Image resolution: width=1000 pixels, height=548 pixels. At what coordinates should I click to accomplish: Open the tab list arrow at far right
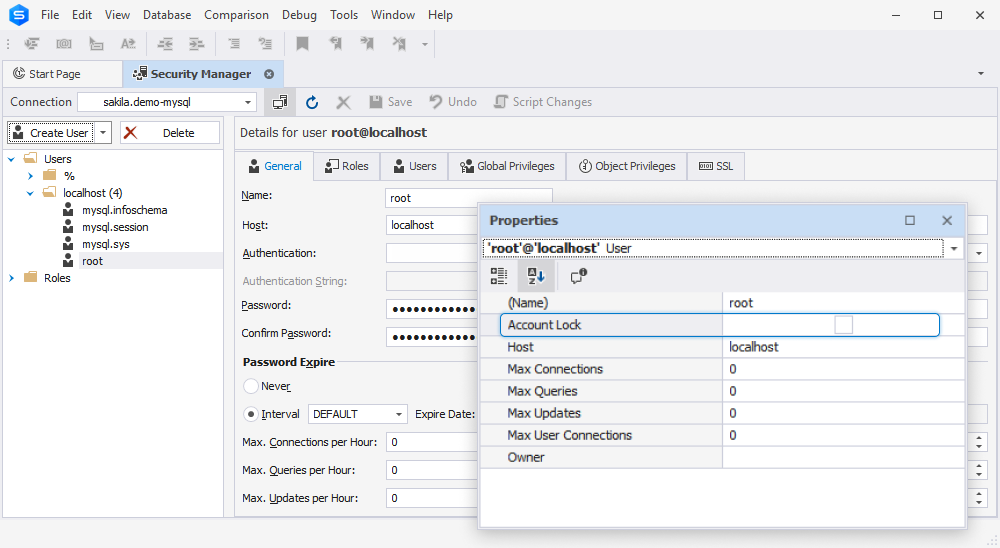point(981,74)
